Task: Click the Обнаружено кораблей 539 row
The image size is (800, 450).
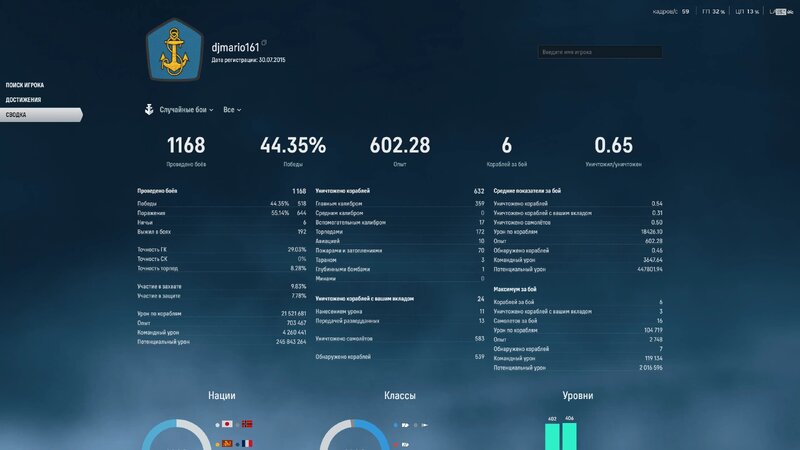Action: pos(399,357)
